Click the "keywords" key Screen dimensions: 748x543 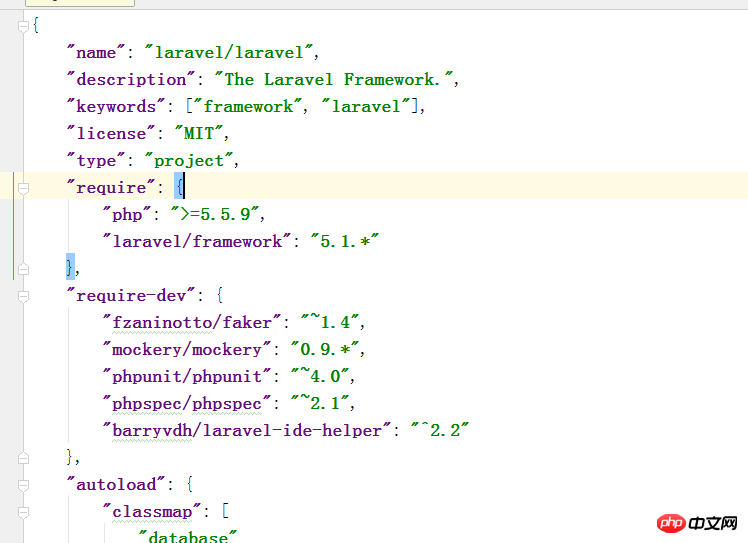116,106
